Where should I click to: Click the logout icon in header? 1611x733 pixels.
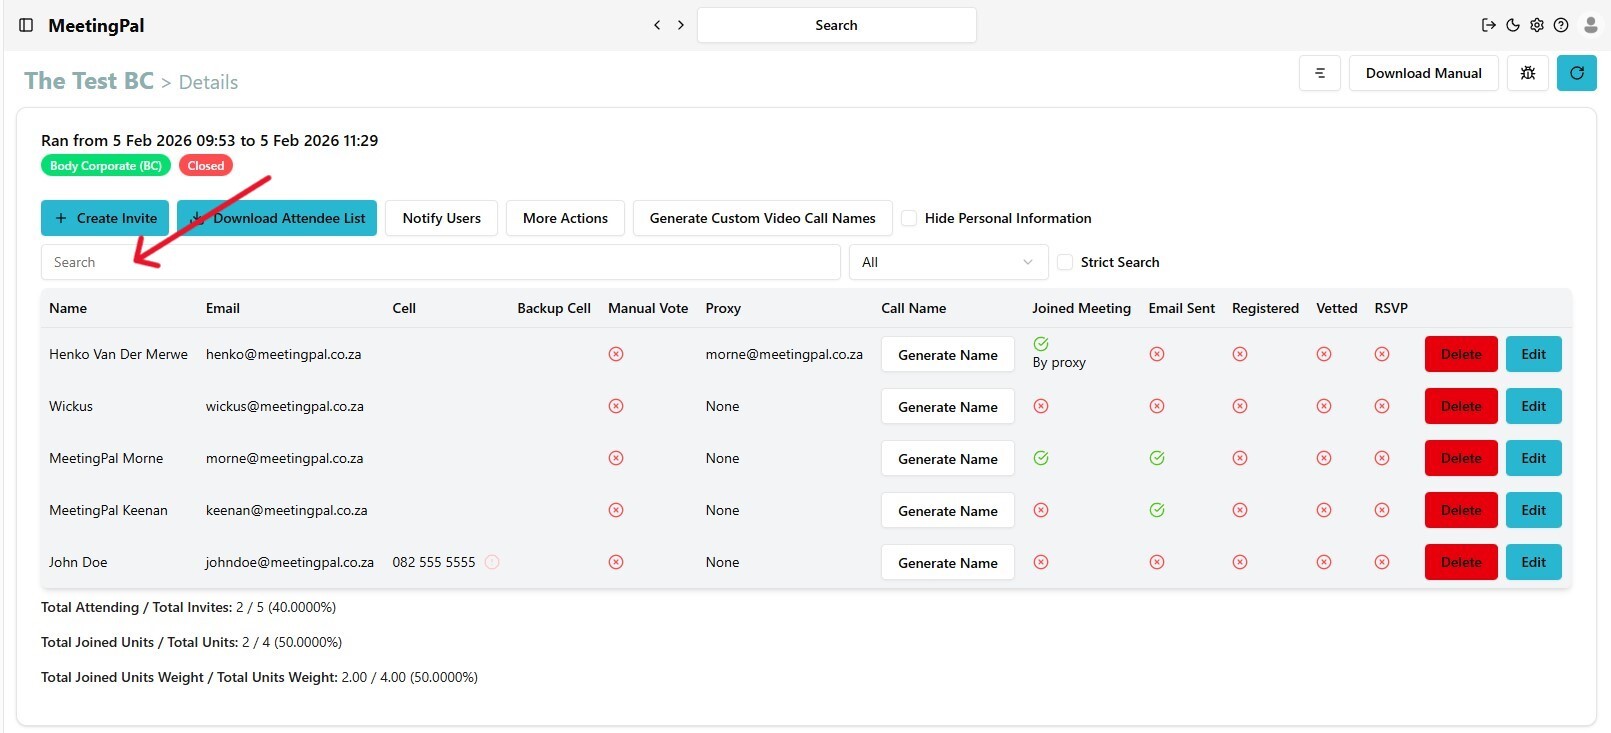(1488, 25)
